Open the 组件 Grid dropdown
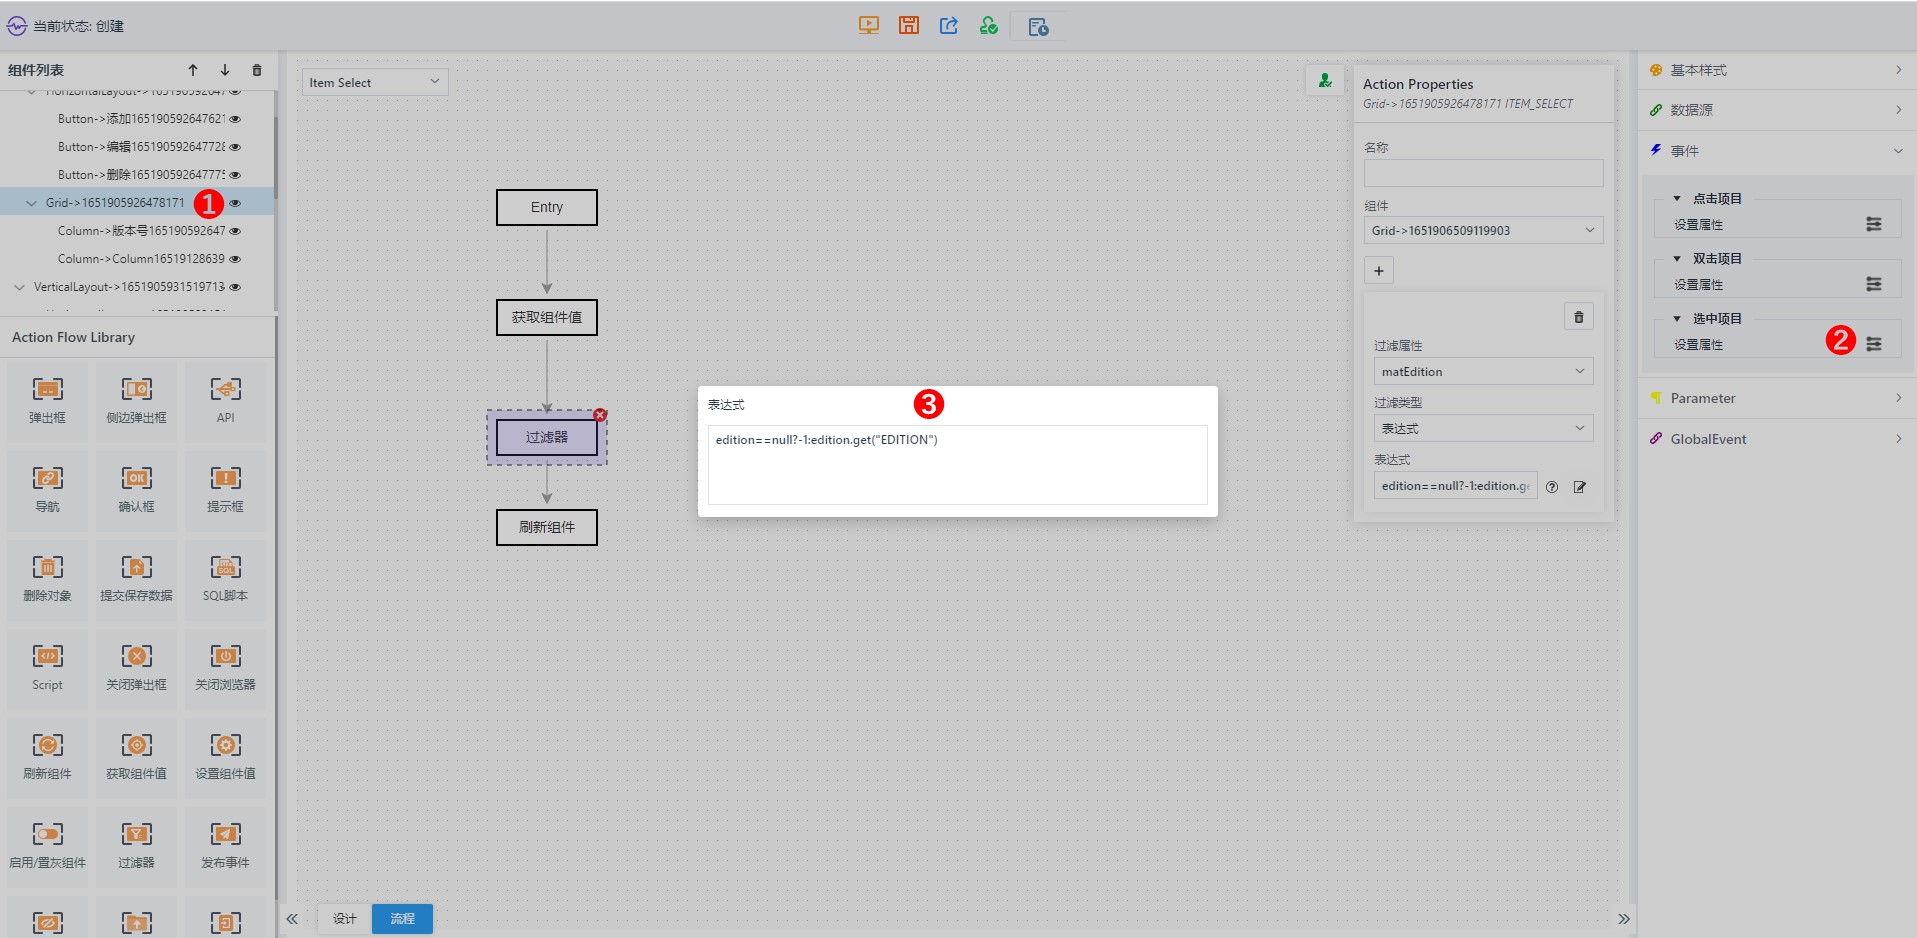The height and width of the screenshot is (938, 1917). tap(1483, 230)
